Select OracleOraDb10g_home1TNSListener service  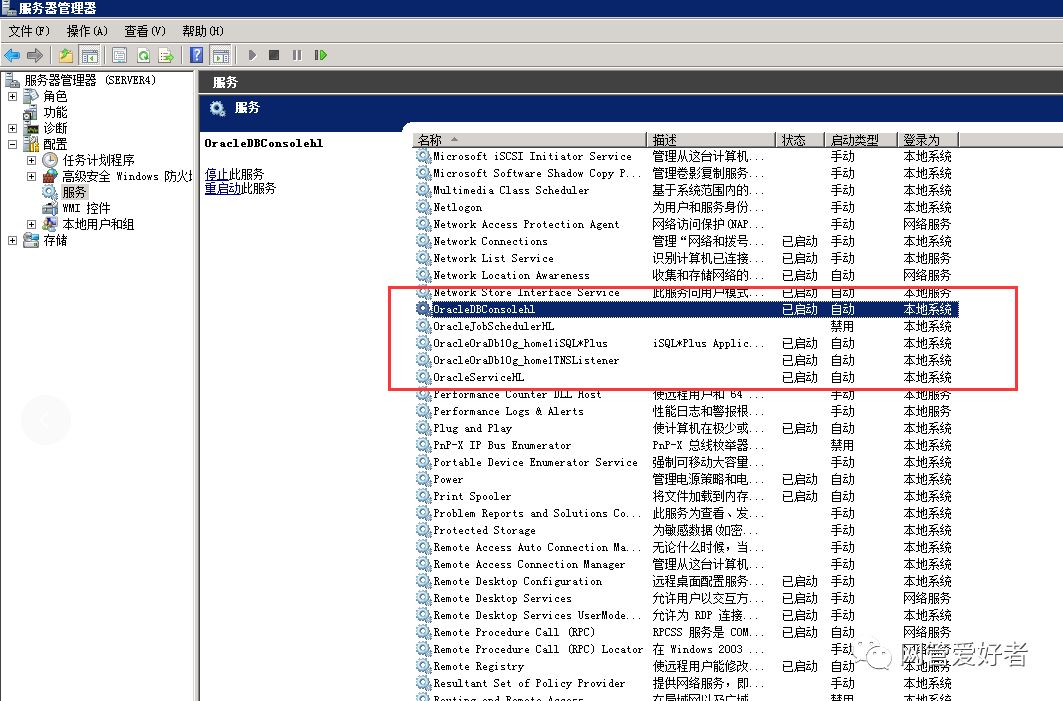526,360
